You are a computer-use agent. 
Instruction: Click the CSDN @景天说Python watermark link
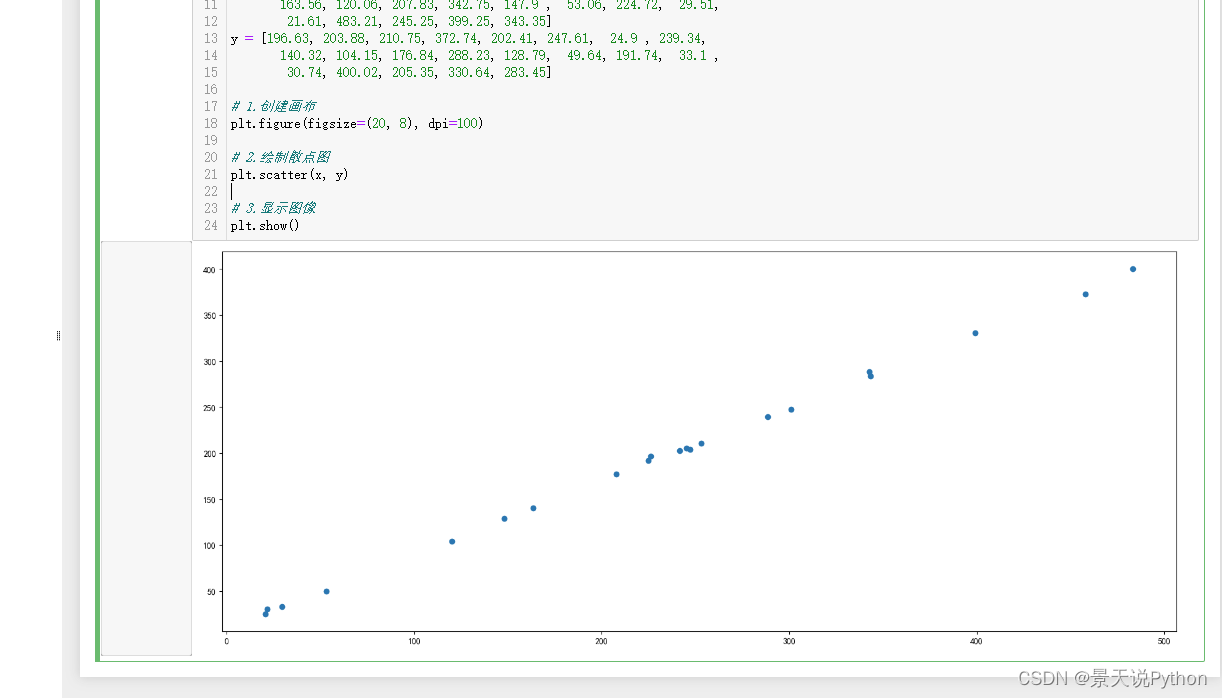click(x=1115, y=679)
